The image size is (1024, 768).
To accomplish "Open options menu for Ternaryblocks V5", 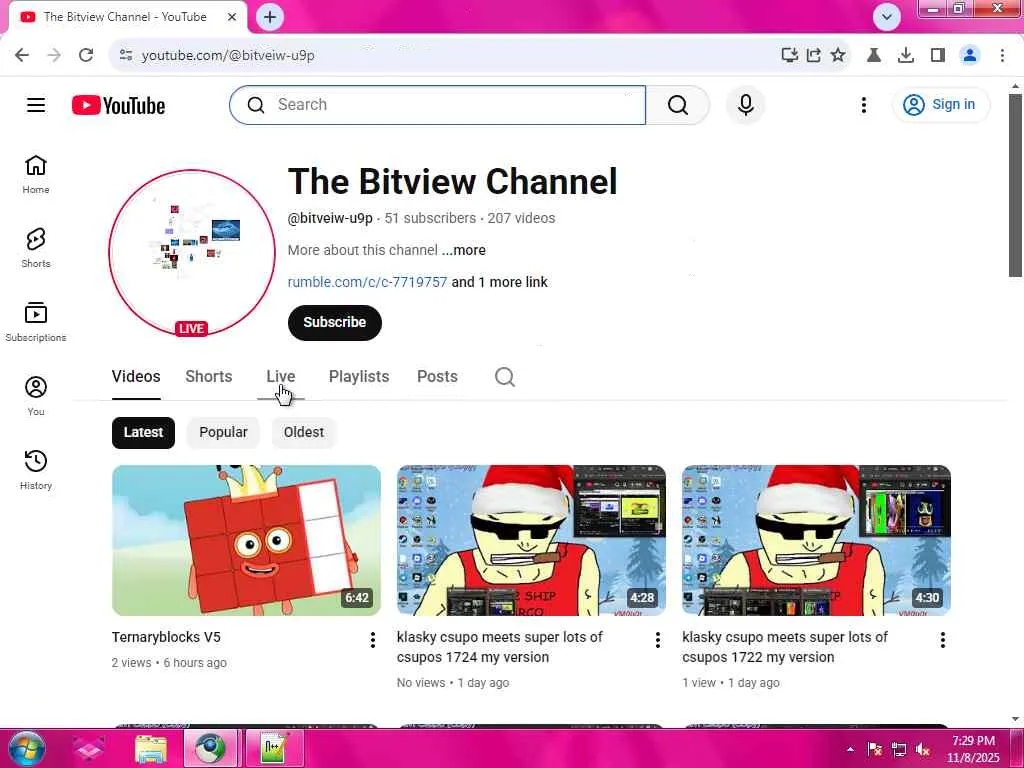I will tap(373, 640).
